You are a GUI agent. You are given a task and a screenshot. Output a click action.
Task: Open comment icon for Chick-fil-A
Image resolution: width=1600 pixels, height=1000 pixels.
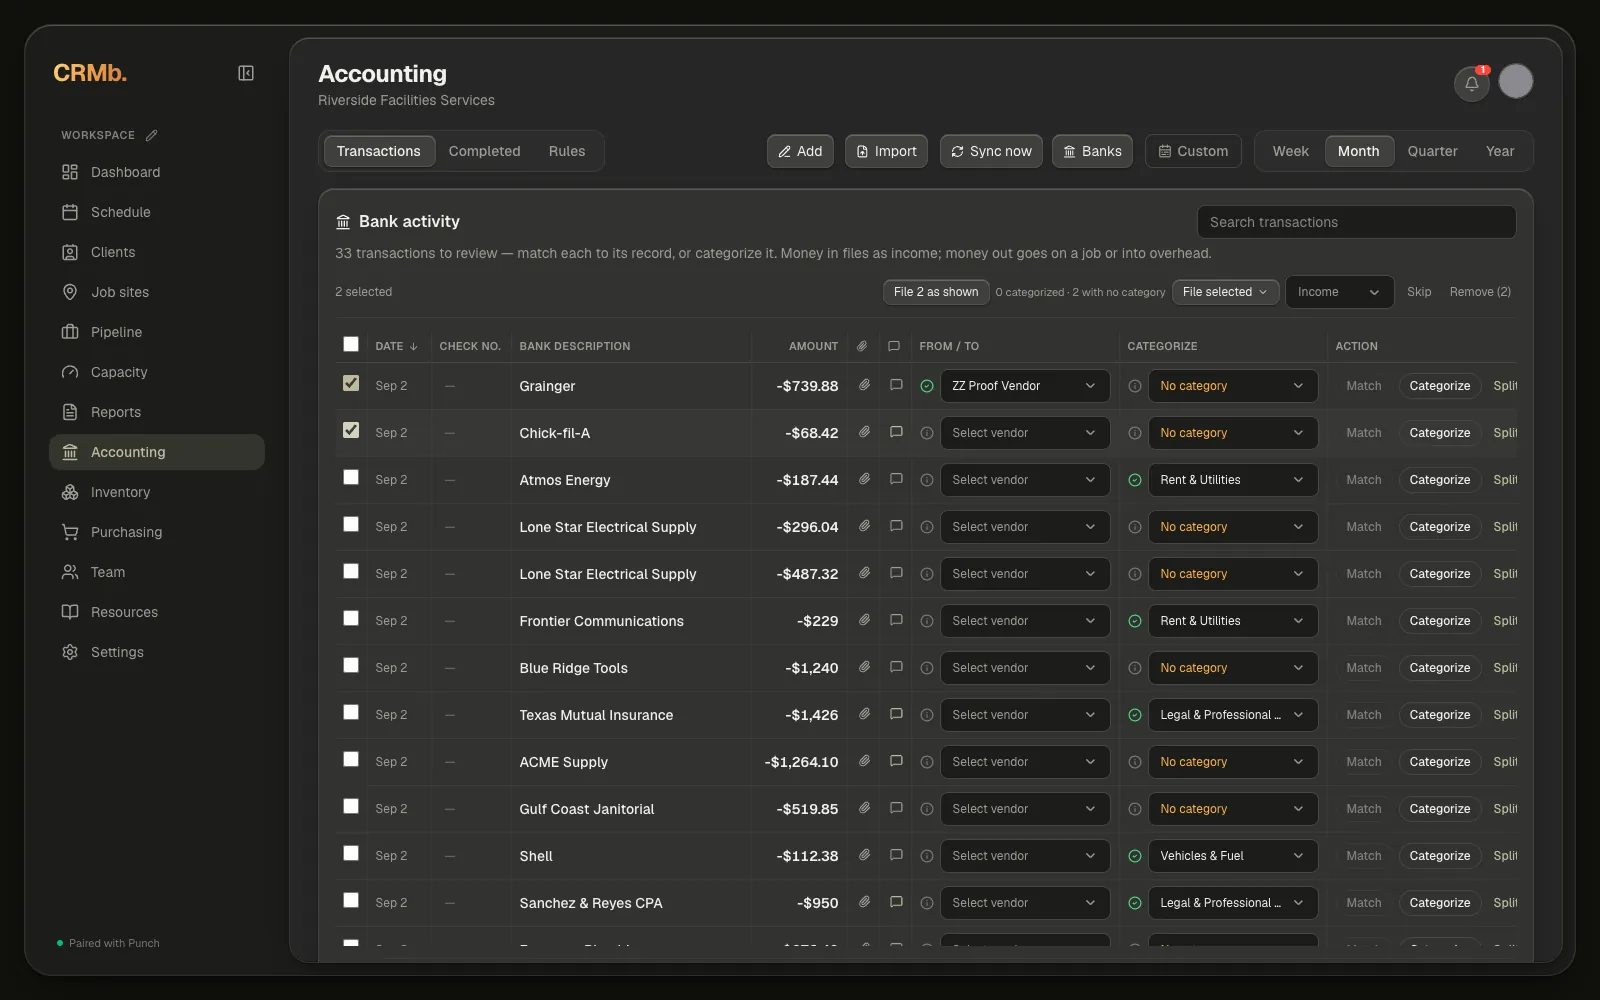tap(896, 432)
